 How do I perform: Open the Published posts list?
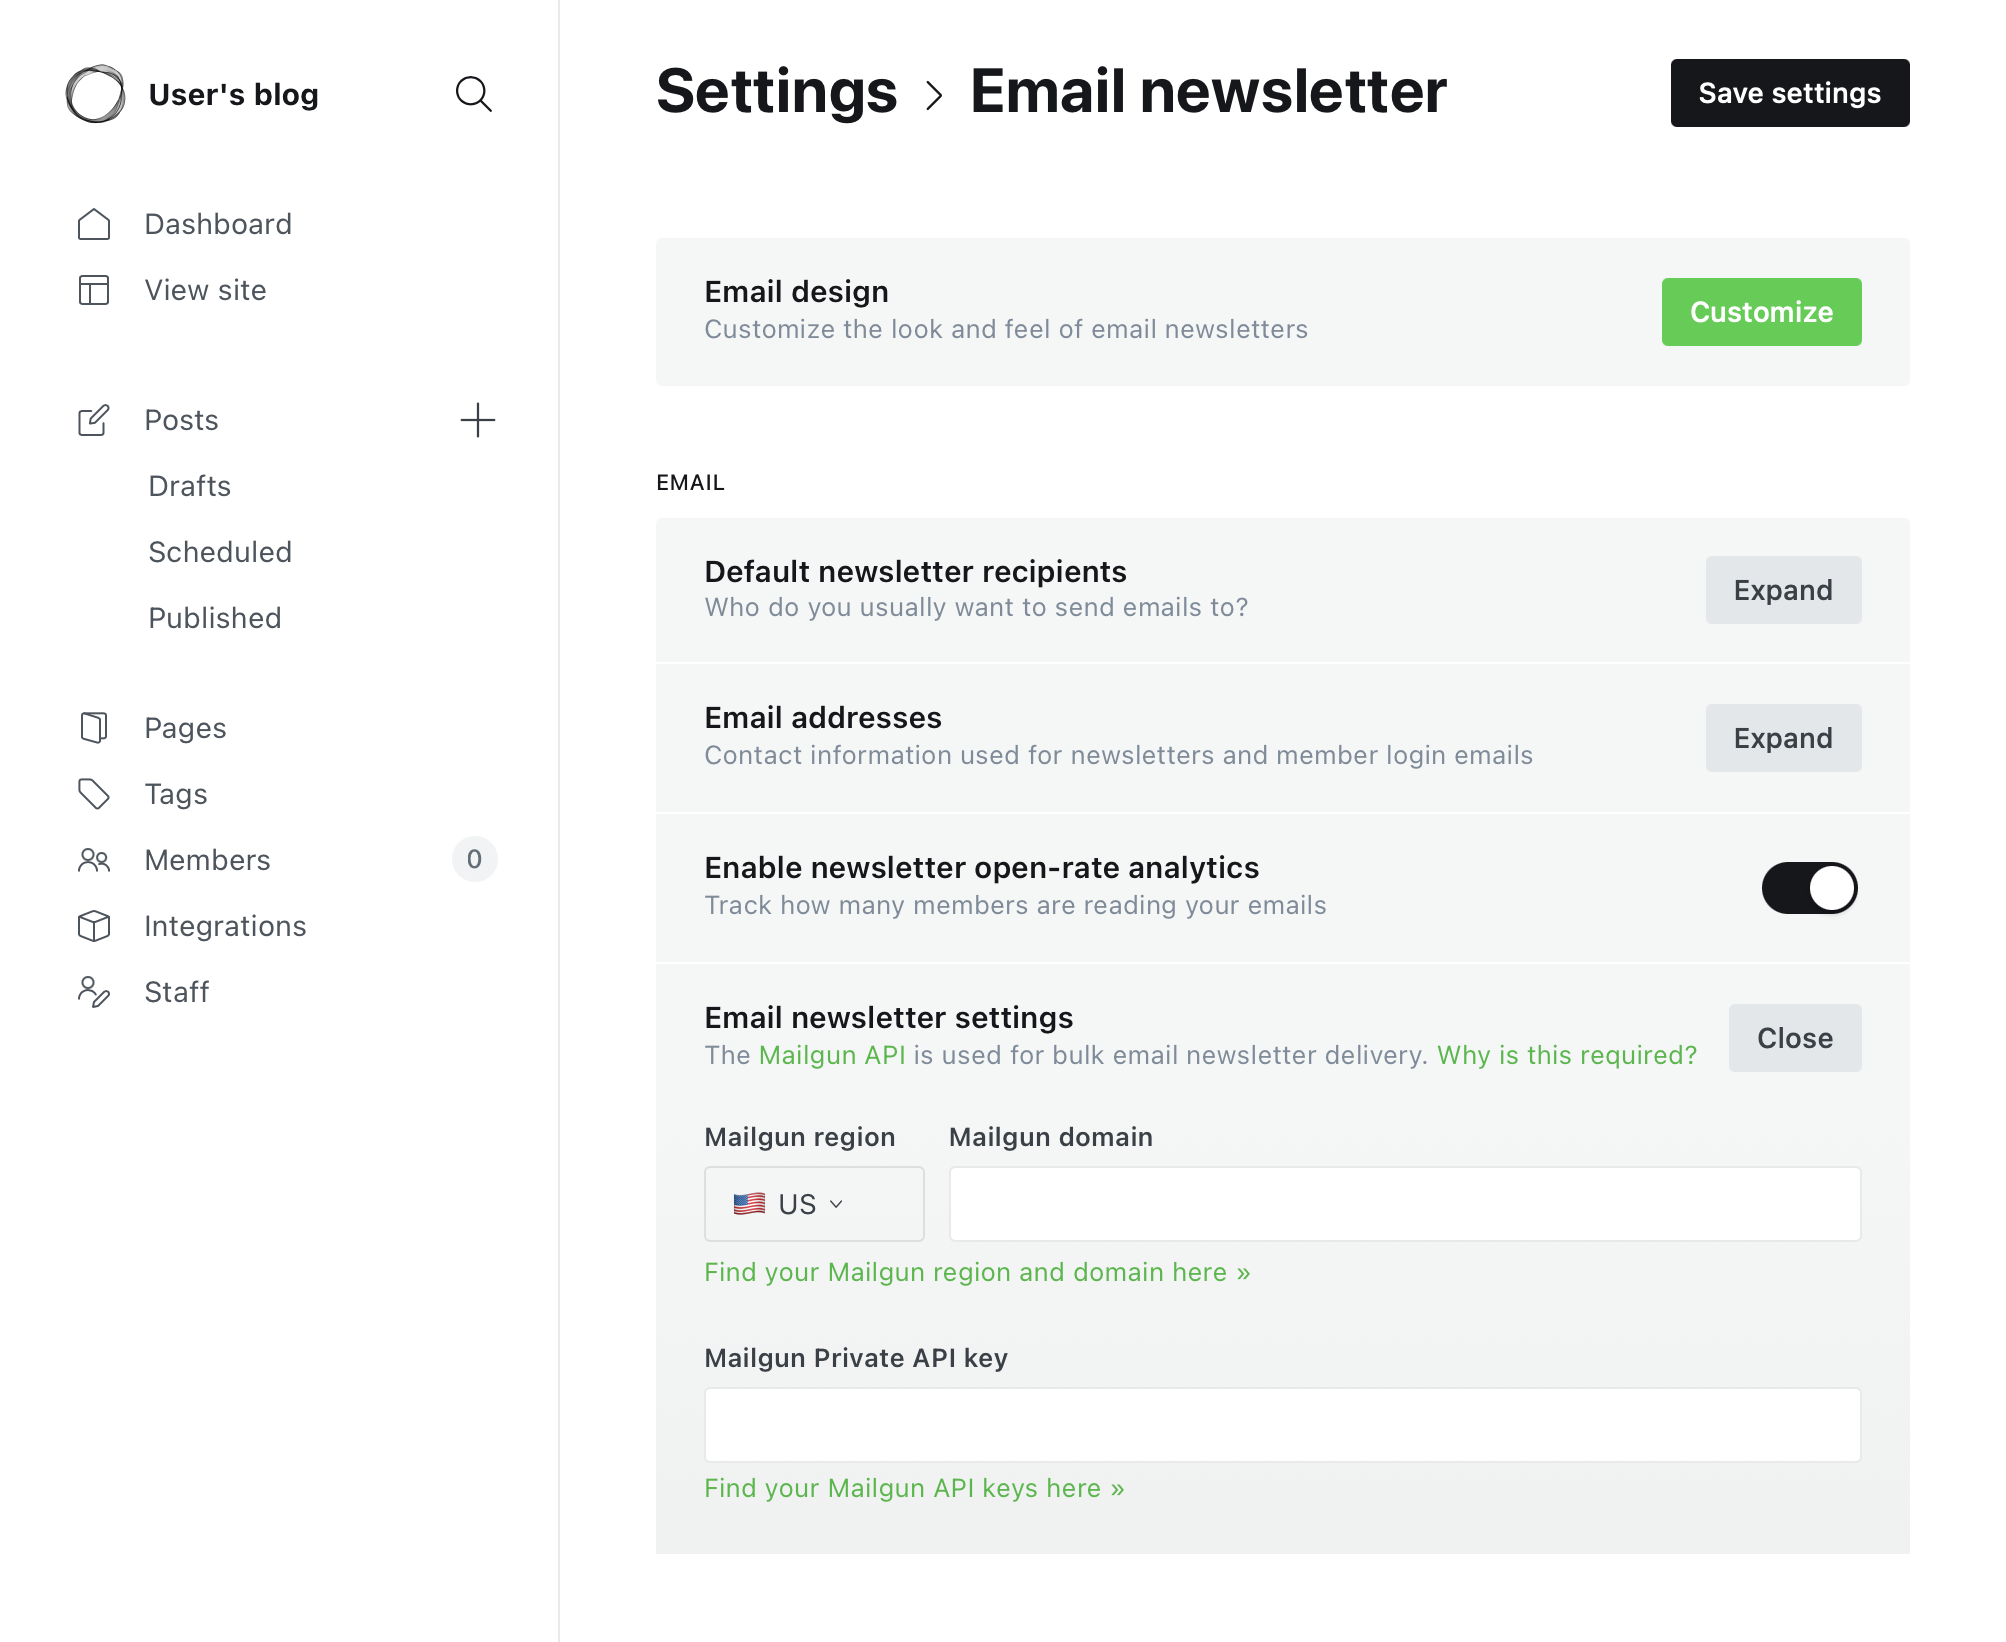click(214, 617)
